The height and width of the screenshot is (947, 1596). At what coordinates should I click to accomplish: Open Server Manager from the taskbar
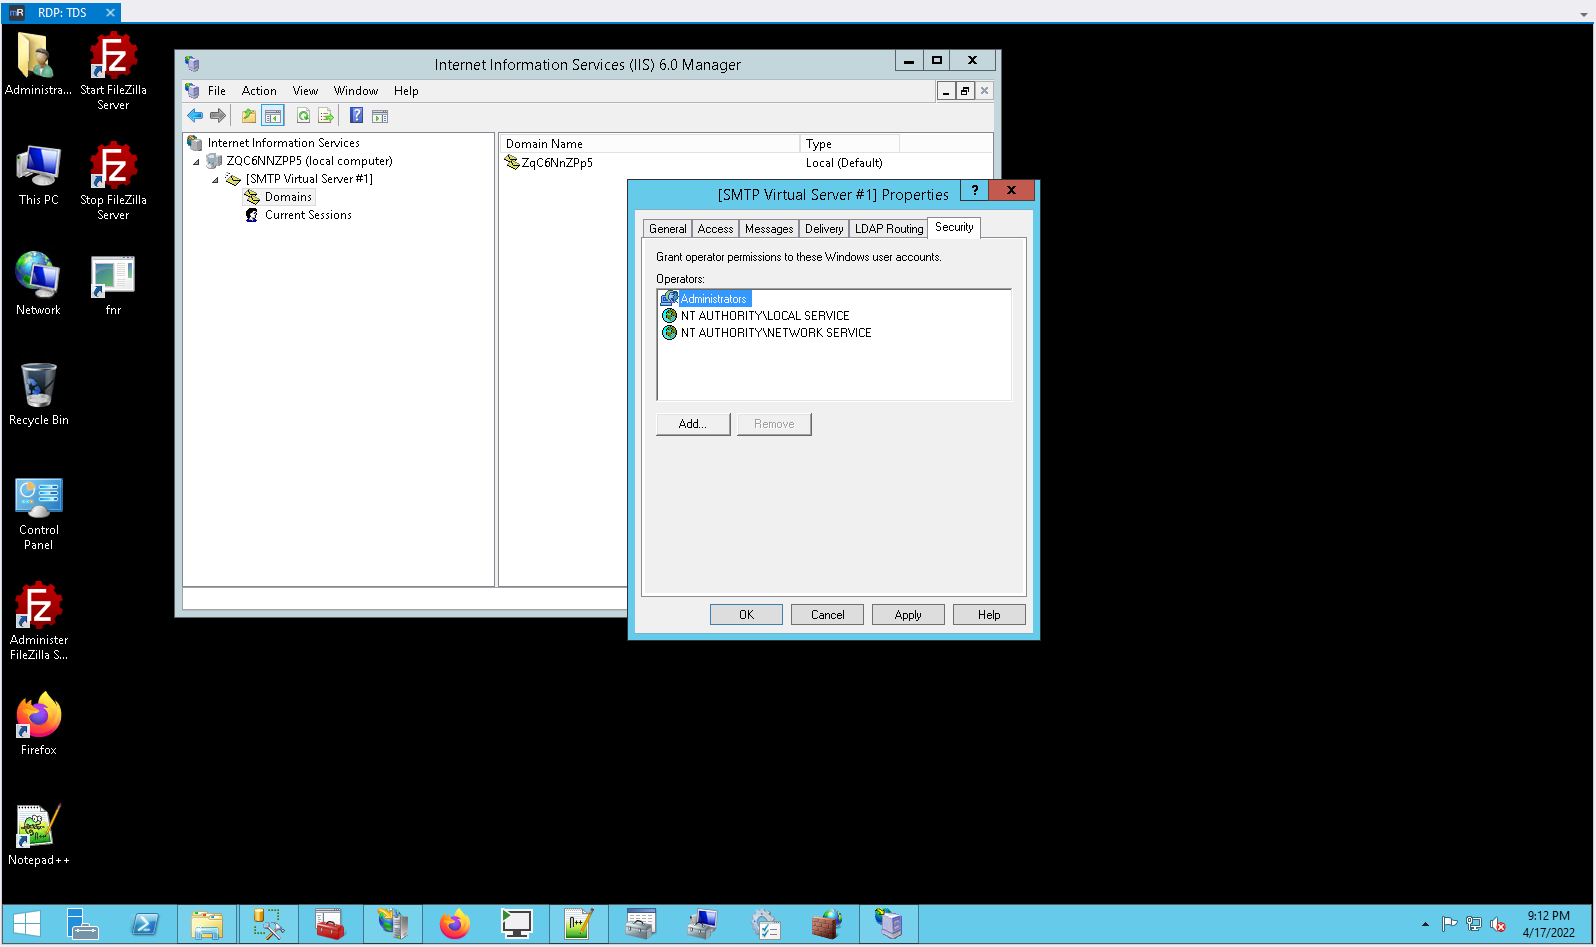pyautogui.click(x=82, y=924)
